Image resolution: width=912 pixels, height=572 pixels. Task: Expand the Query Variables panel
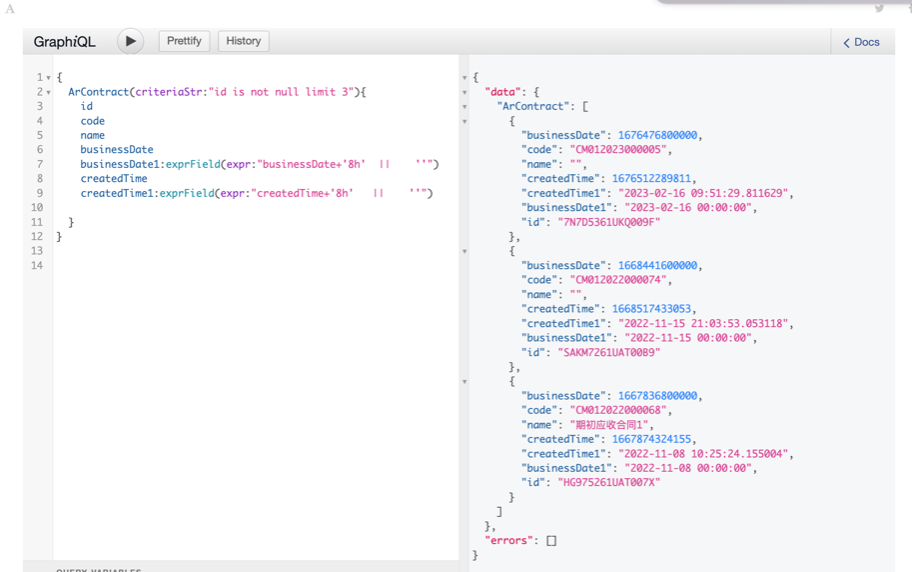[98, 569]
